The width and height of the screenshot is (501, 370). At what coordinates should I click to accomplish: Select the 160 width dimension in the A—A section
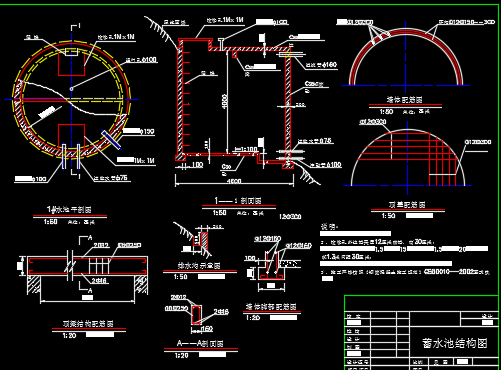click(x=207, y=329)
